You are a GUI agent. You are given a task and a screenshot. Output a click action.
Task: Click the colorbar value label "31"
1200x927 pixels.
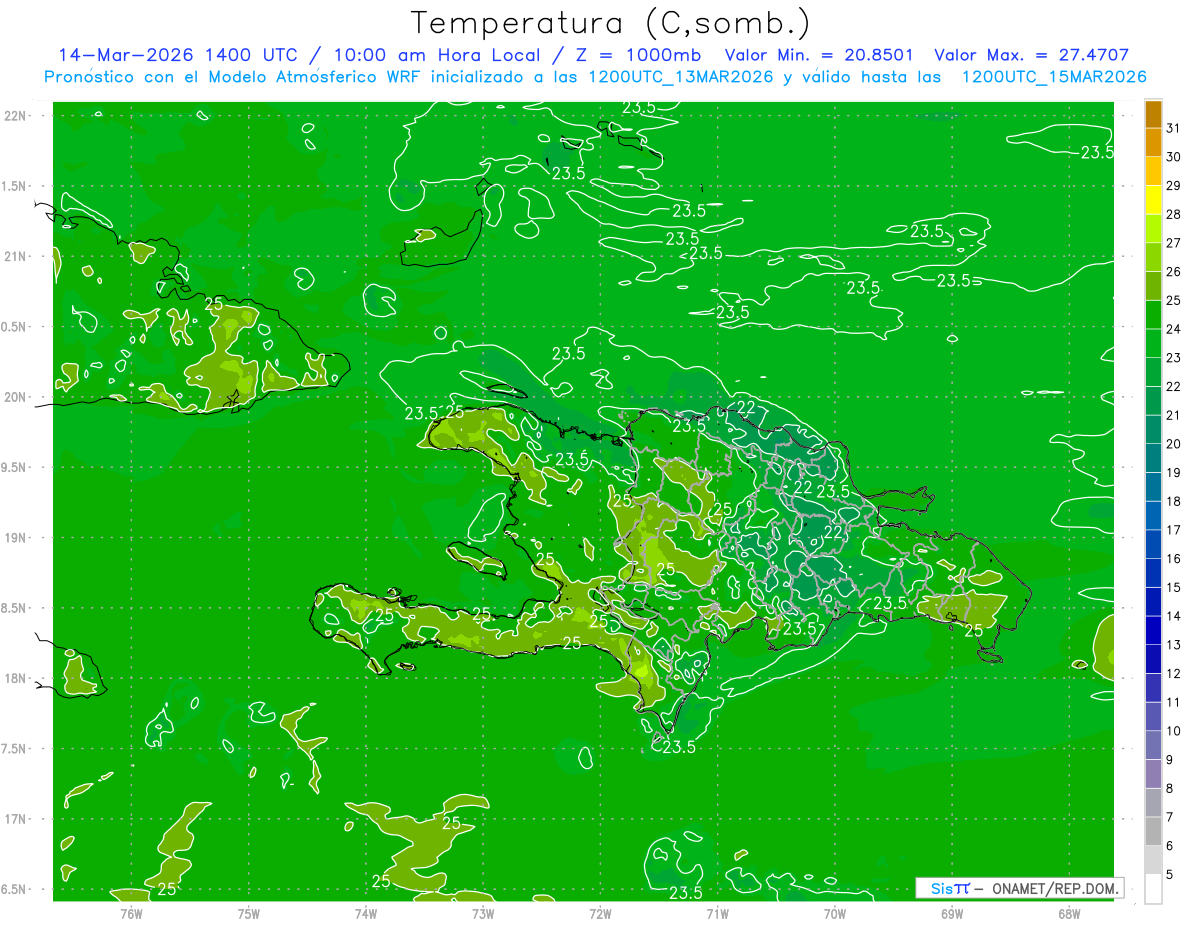point(1174,128)
